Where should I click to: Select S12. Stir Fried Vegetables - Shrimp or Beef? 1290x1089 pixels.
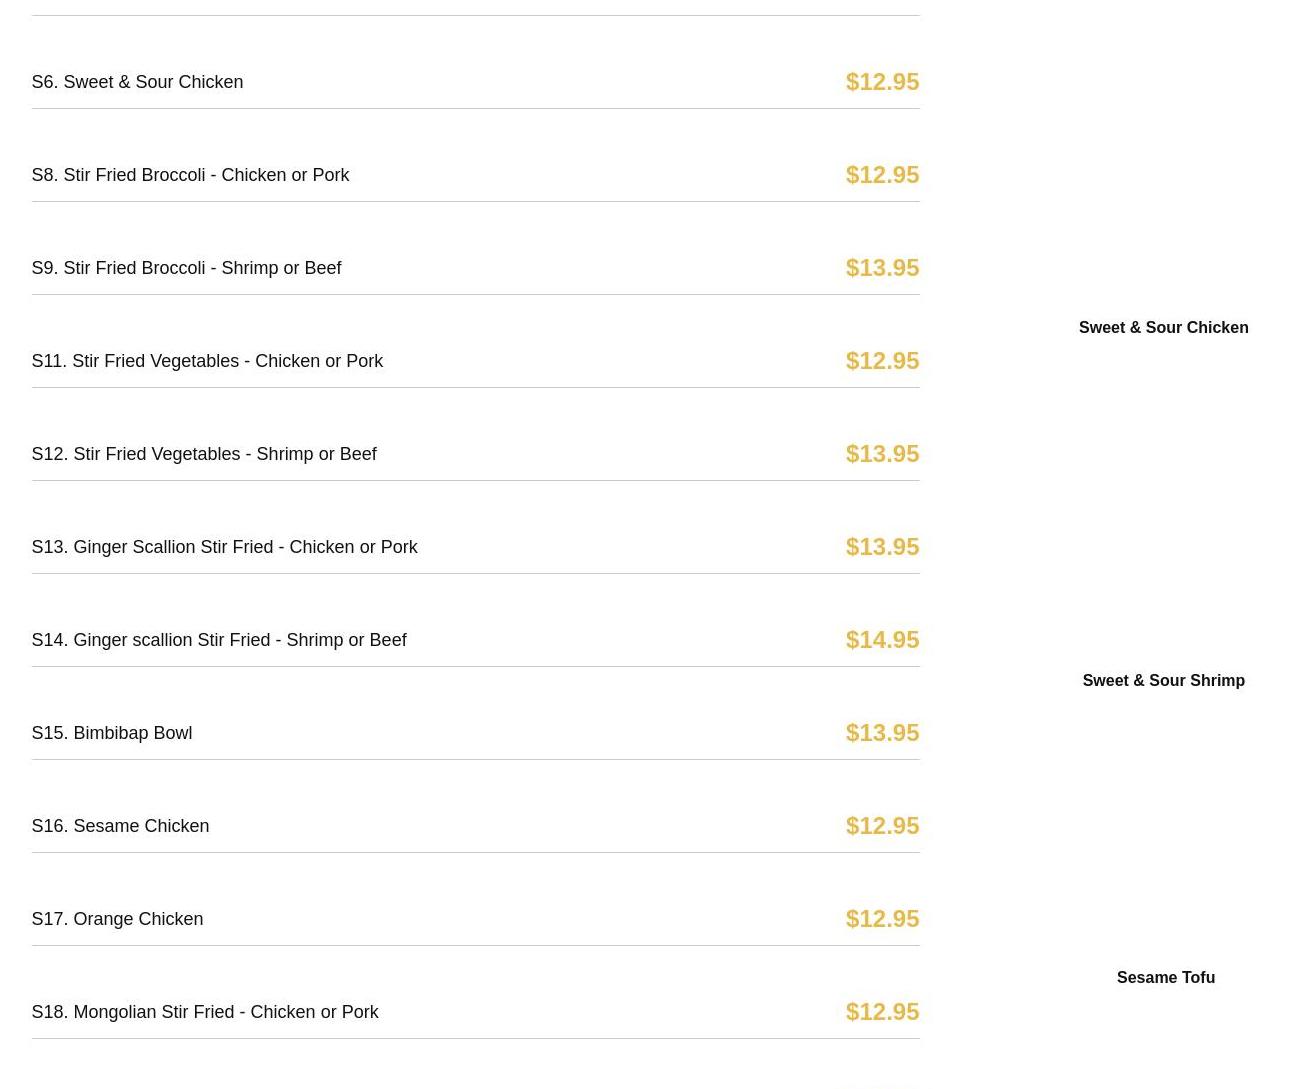click(204, 454)
